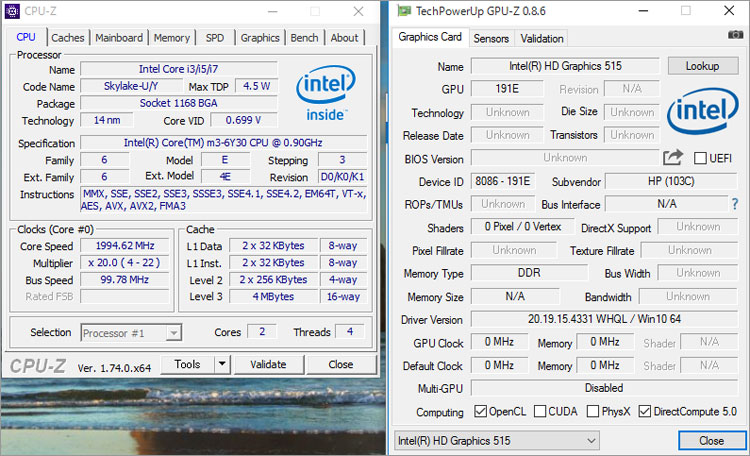
Task: Toggle the CUDA checkbox
Action: click(540, 411)
